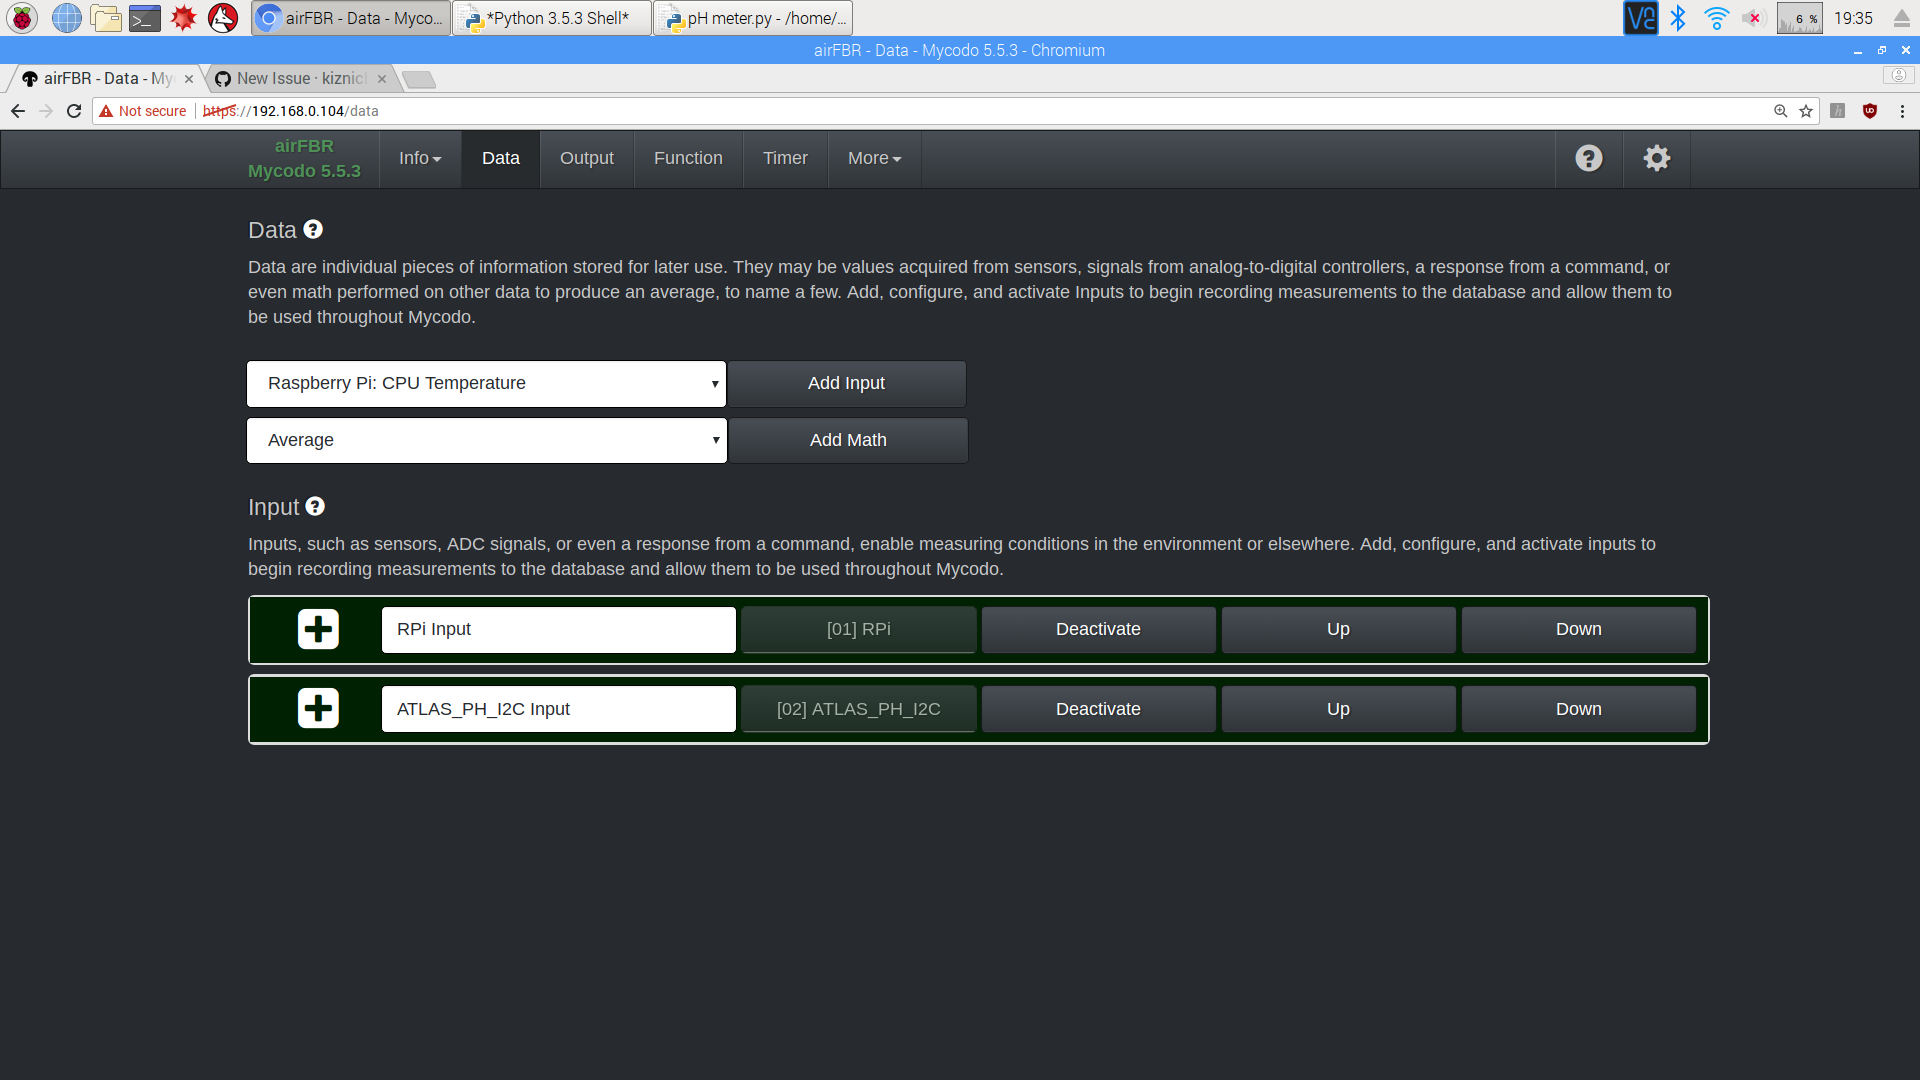Click the Bluetooth tray icon
The image size is (1920, 1080).
coord(1678,17)
